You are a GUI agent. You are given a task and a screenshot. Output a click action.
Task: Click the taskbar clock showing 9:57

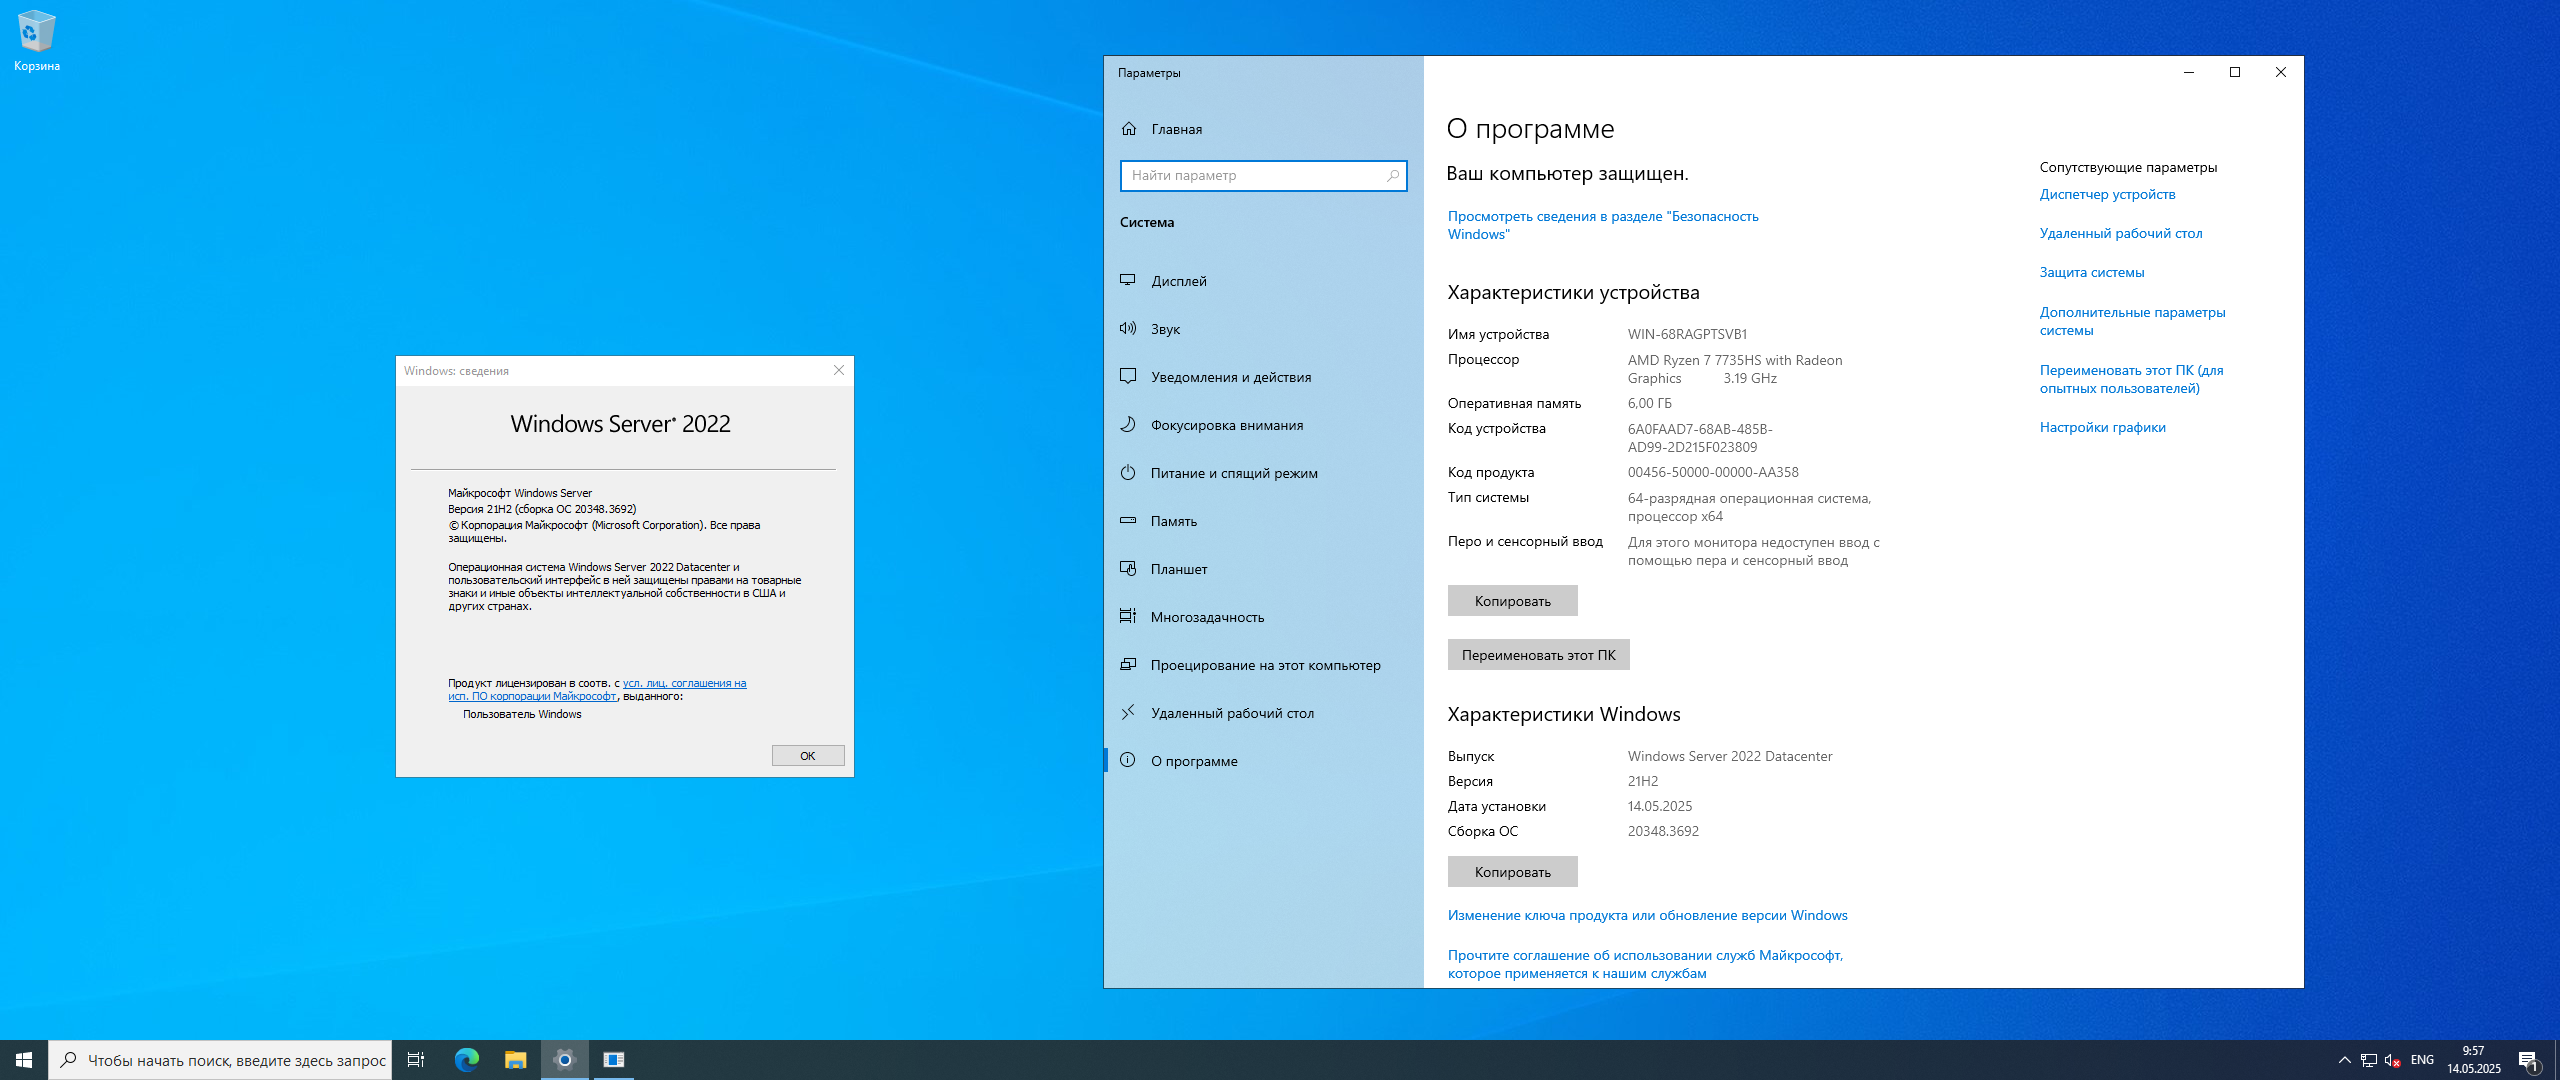(x=2474, y=1060)
